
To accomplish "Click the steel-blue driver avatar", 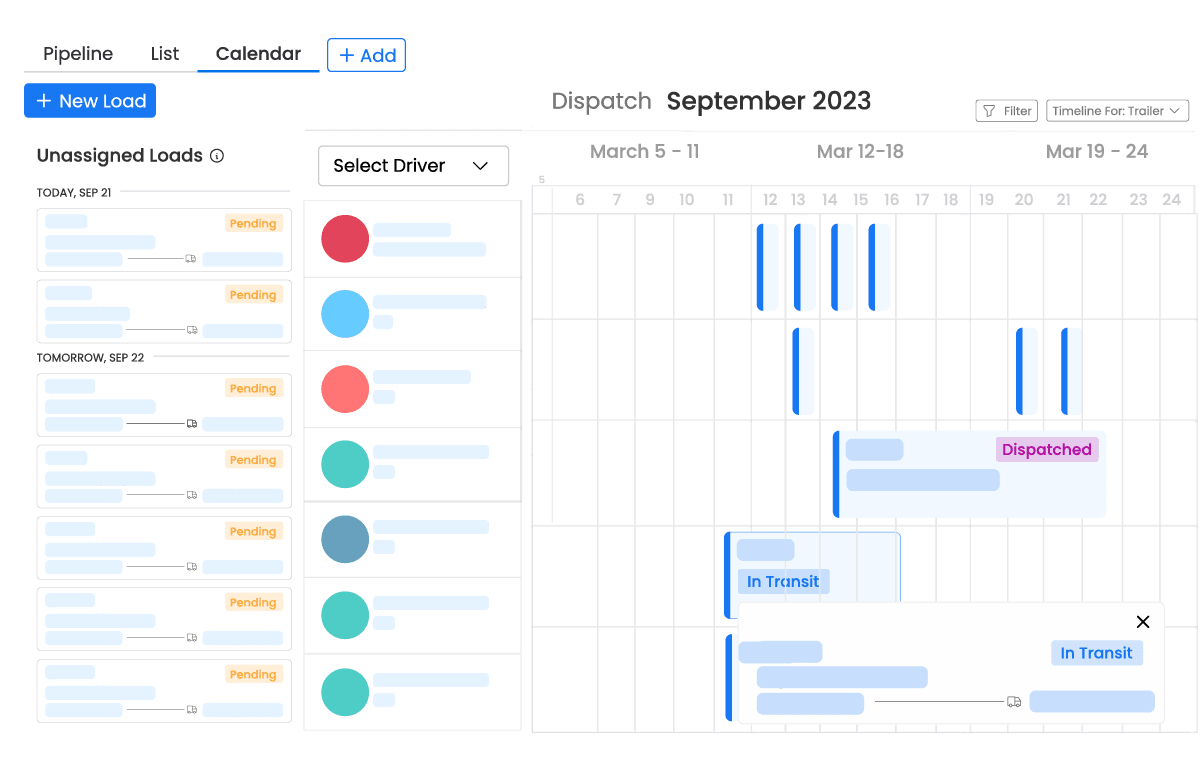I will [345, 539].
